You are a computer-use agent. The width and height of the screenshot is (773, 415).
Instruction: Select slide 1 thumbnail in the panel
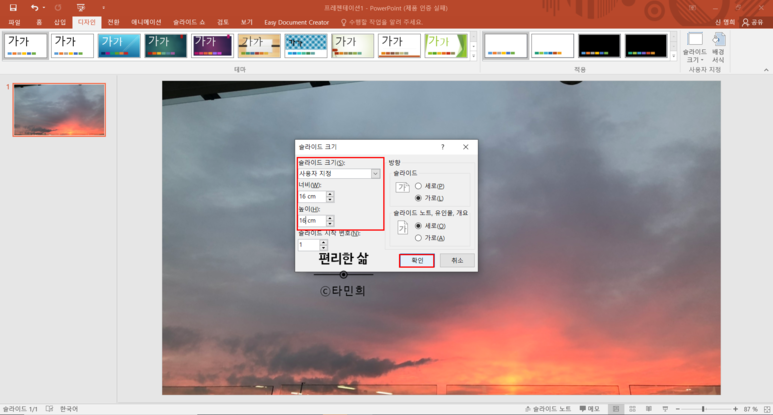pyautogui.click(x=59, y=109)
